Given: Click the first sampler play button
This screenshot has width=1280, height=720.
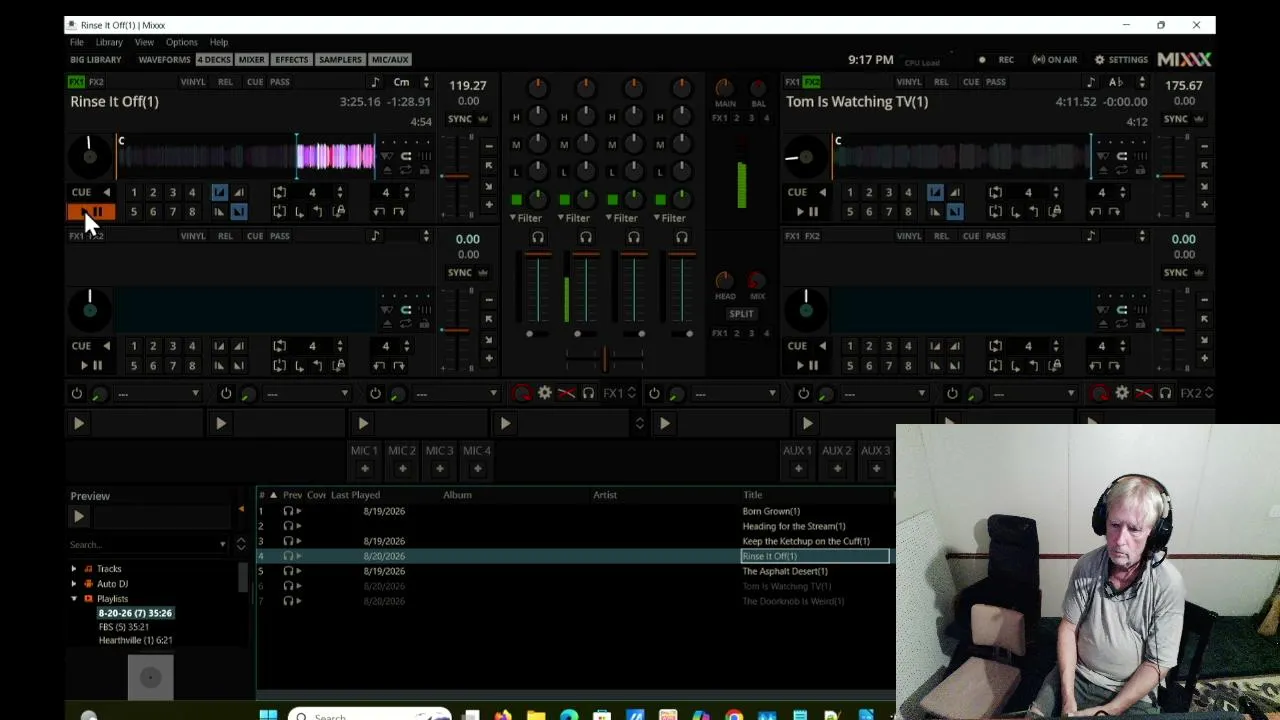Looking at the screenshot, I should click(78, 423).
